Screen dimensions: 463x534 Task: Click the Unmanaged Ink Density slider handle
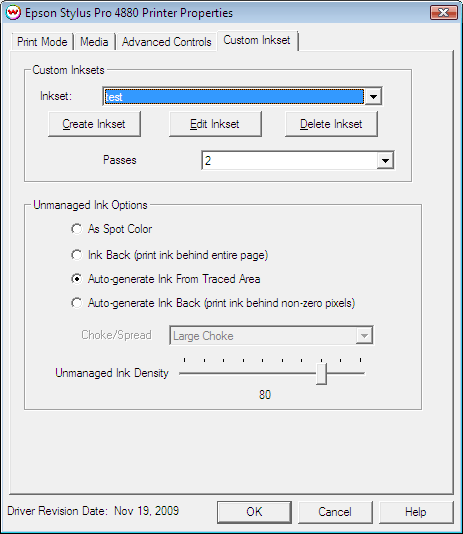[x=321, y=374]
